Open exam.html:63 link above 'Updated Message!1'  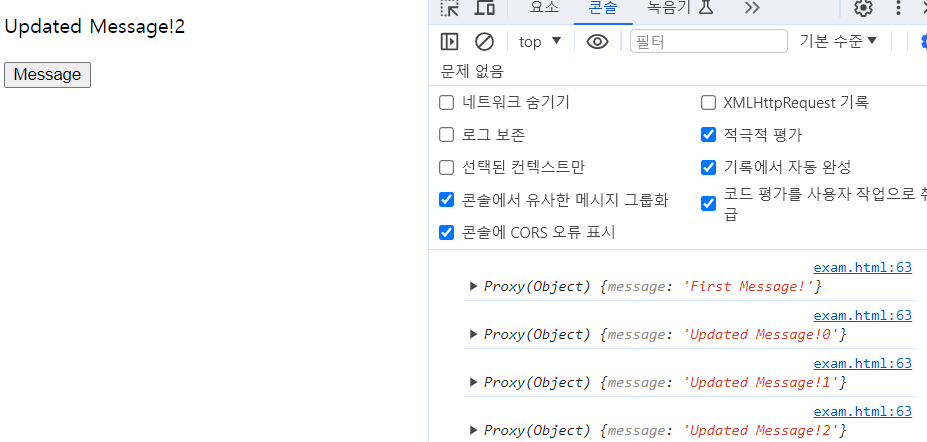point(863,363)
